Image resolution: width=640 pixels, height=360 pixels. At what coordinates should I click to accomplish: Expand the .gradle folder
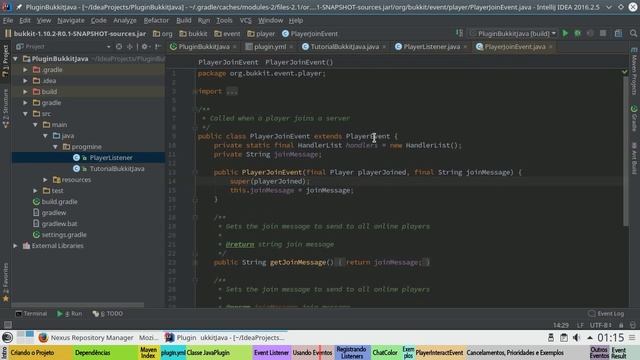click(25, 70)
